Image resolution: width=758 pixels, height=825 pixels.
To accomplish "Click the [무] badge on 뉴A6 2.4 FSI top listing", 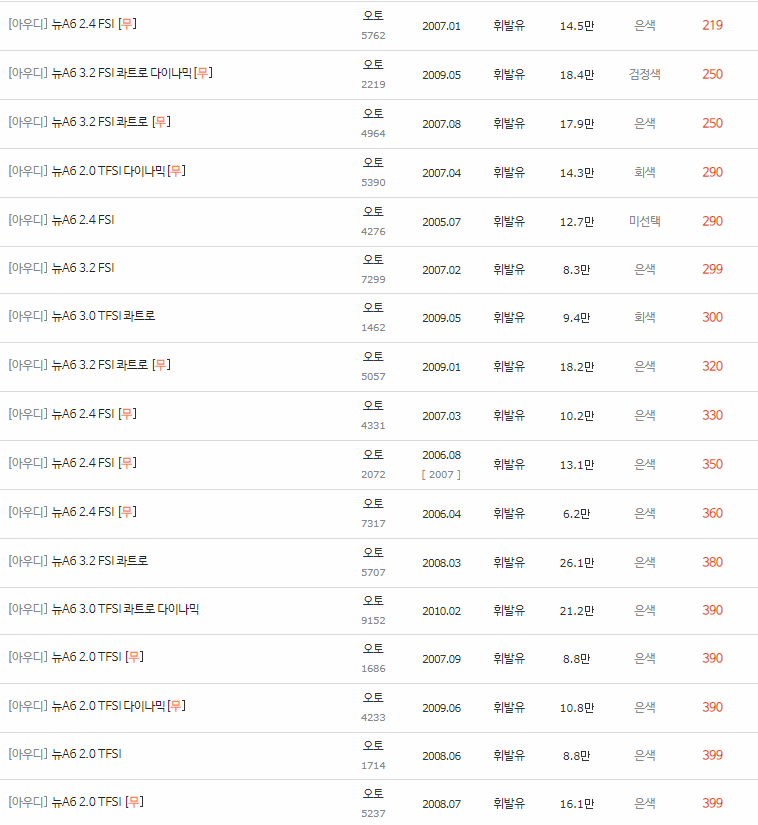I will 127,26.
